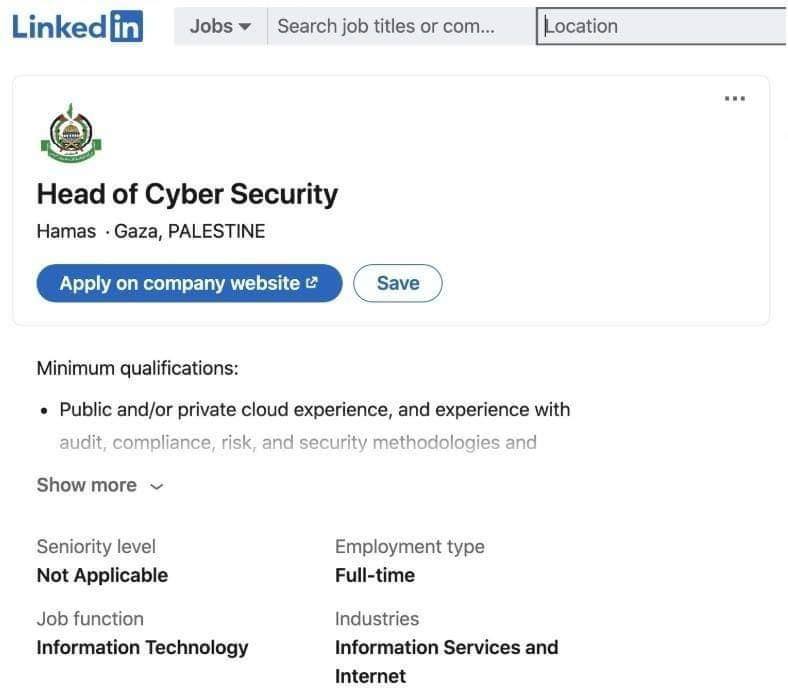Open the LinkedIn logo home link
Screen dimensions: 788x699
tap(77, 26)
